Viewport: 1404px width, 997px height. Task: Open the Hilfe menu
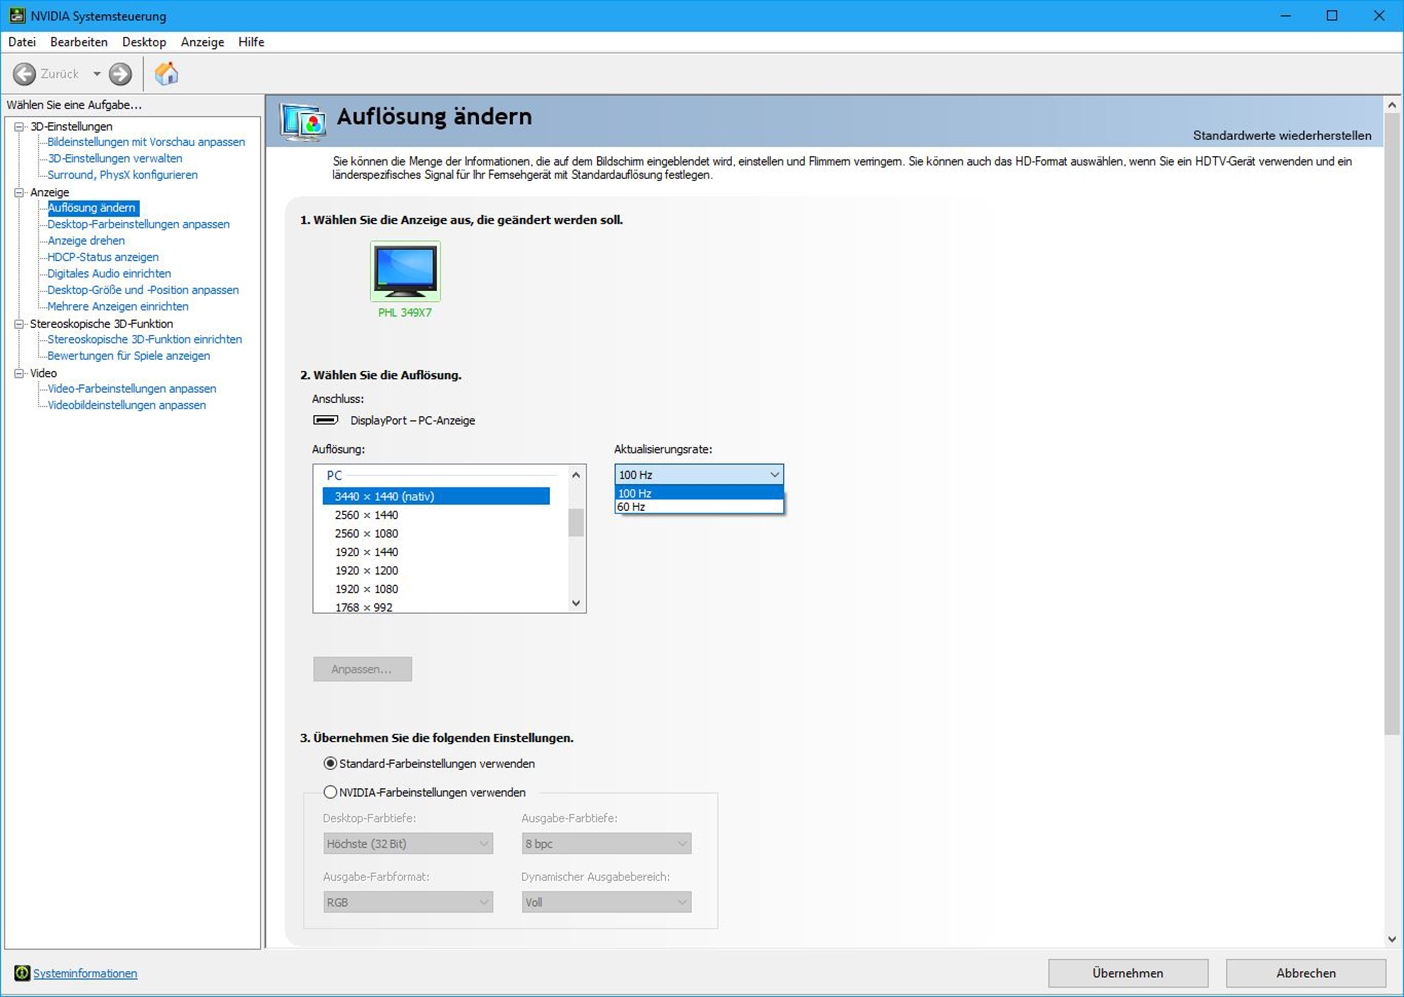click(x=251, y=42)
